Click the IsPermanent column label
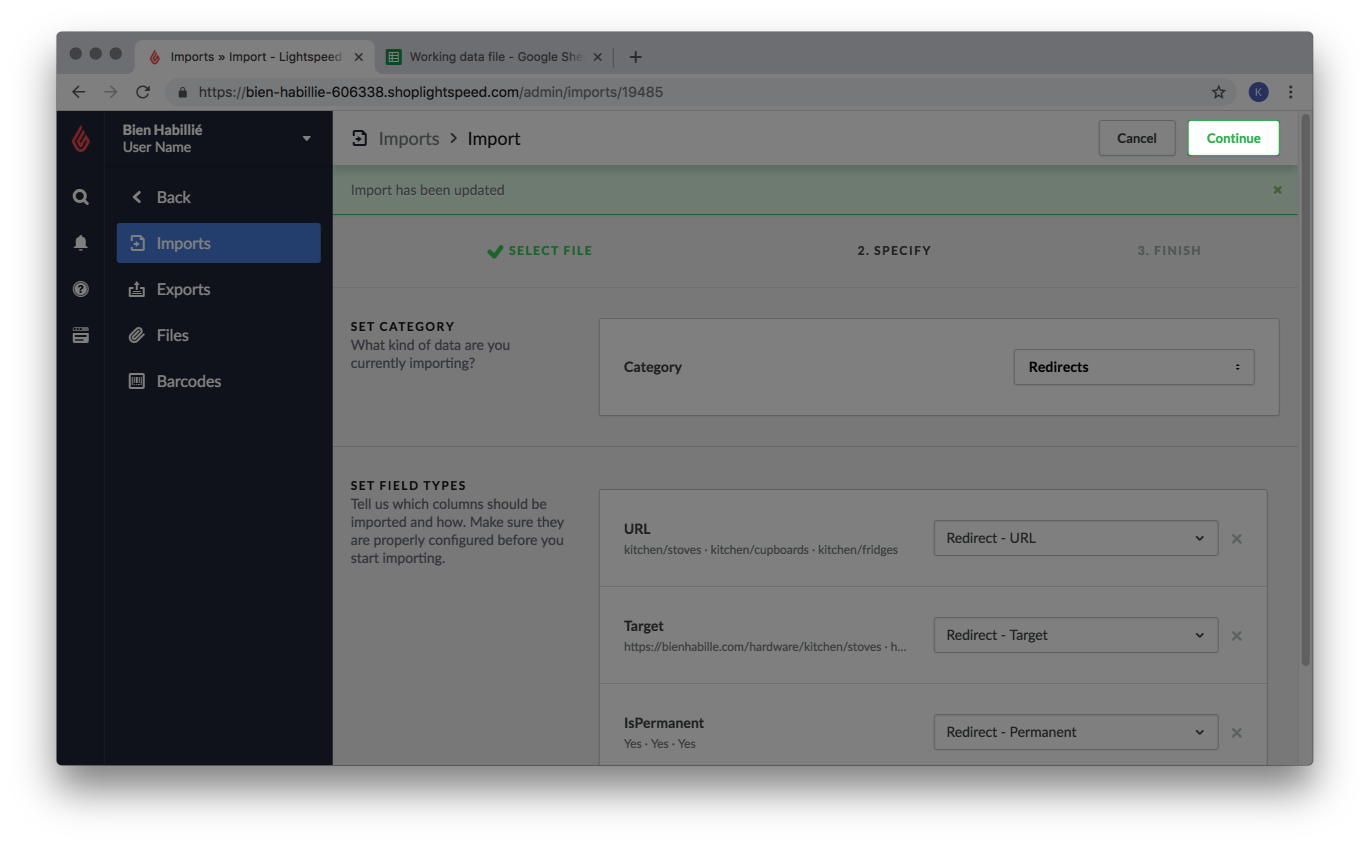Image resolution: width=1368 pixels, height=845 pixels. [x=664, y=723]
